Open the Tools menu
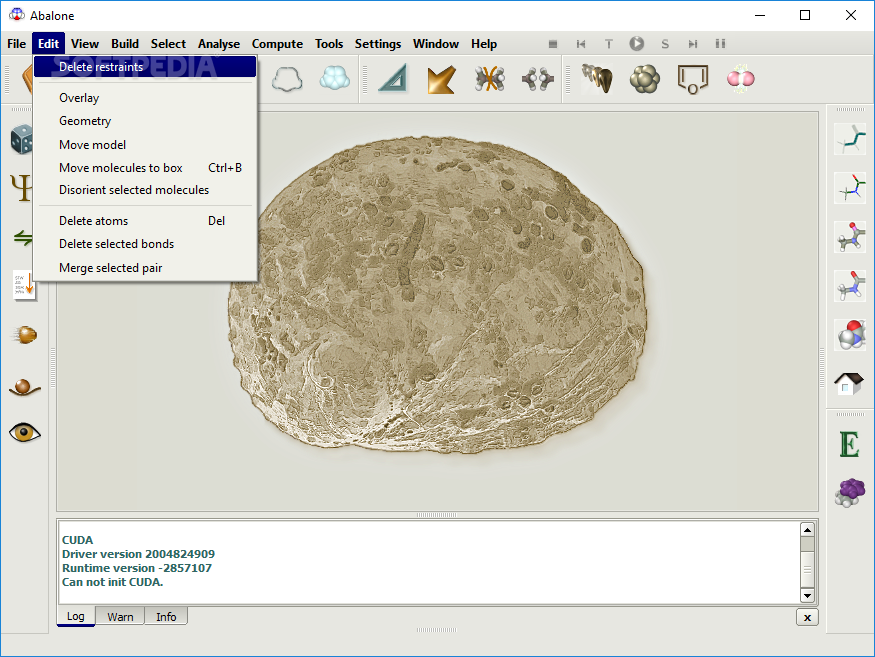 [329, 44]
